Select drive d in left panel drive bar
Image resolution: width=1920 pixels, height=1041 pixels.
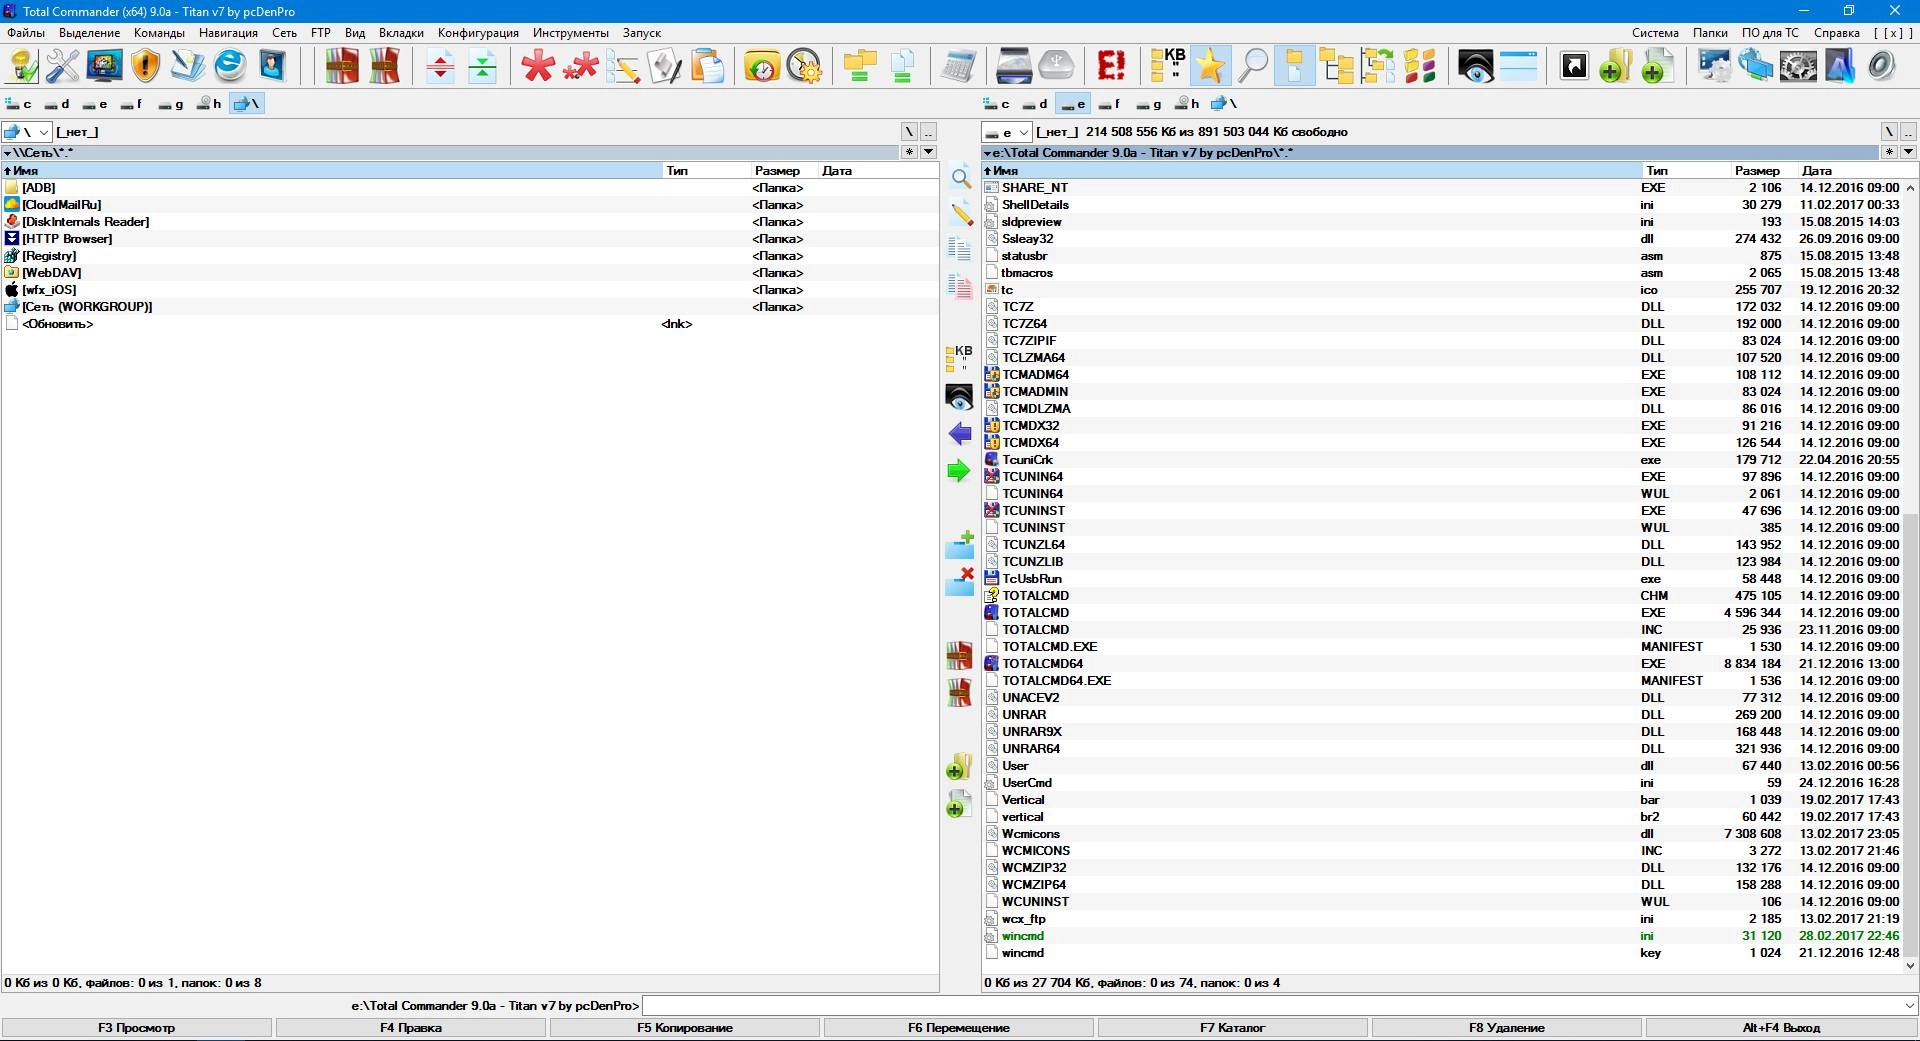[57, 104]
